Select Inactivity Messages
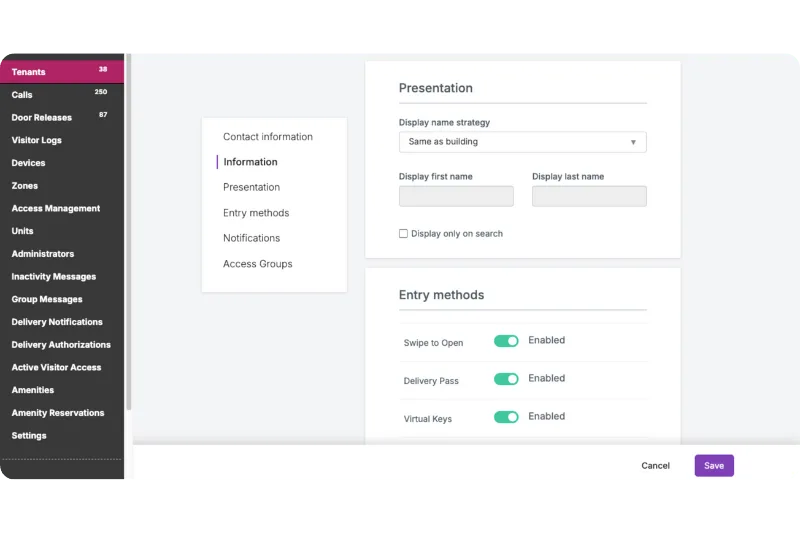800x533 pixels. point(54,276)
